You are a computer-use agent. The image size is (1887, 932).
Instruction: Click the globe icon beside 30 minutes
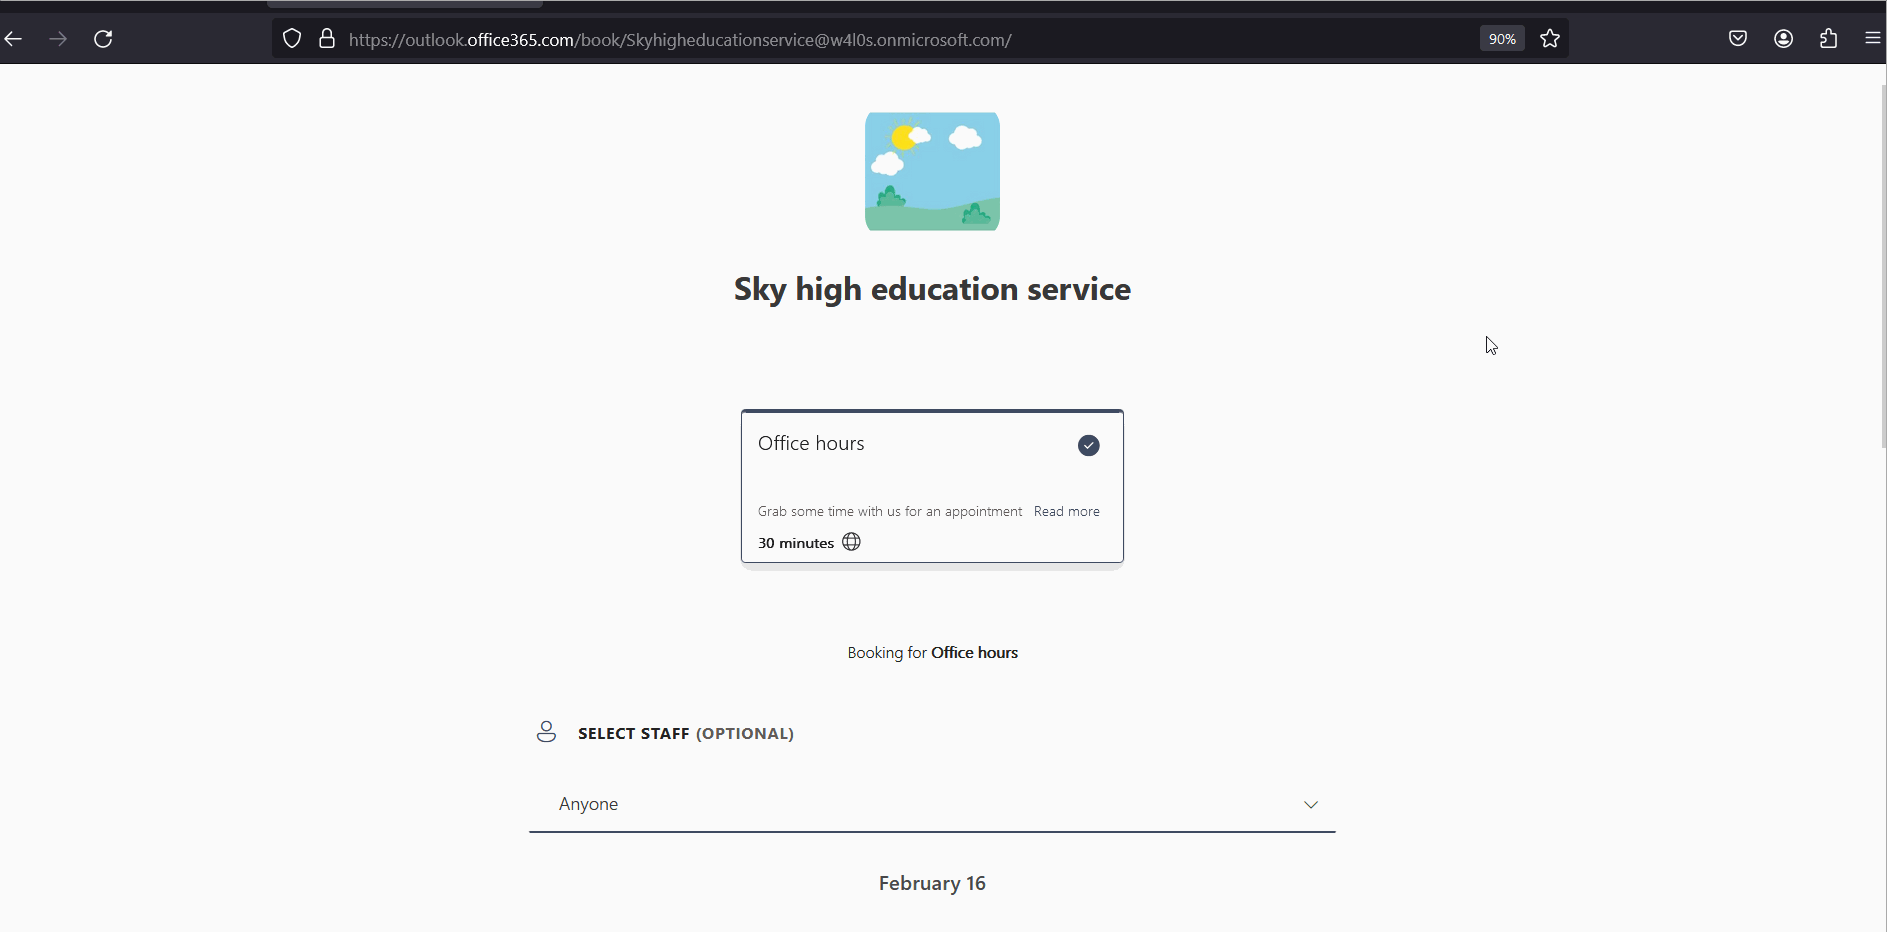pyautogui.click(x=851, y=542)
